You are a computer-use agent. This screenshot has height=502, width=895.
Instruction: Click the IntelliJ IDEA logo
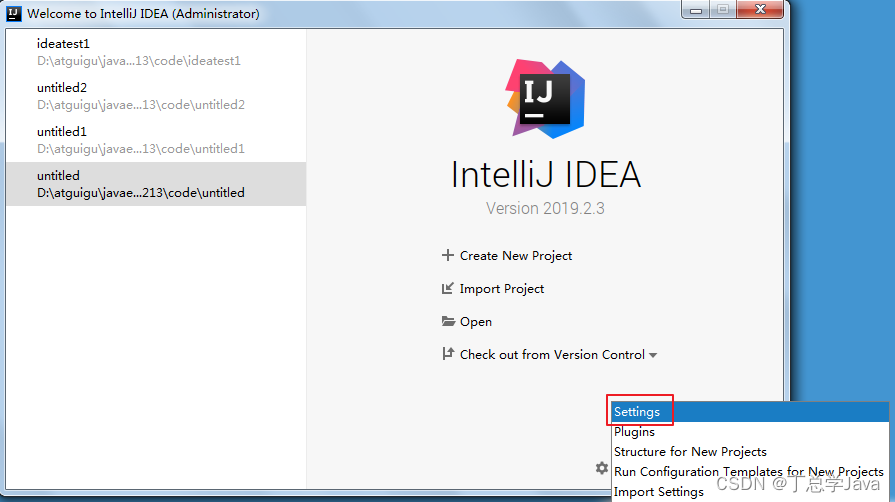(545, 98)
